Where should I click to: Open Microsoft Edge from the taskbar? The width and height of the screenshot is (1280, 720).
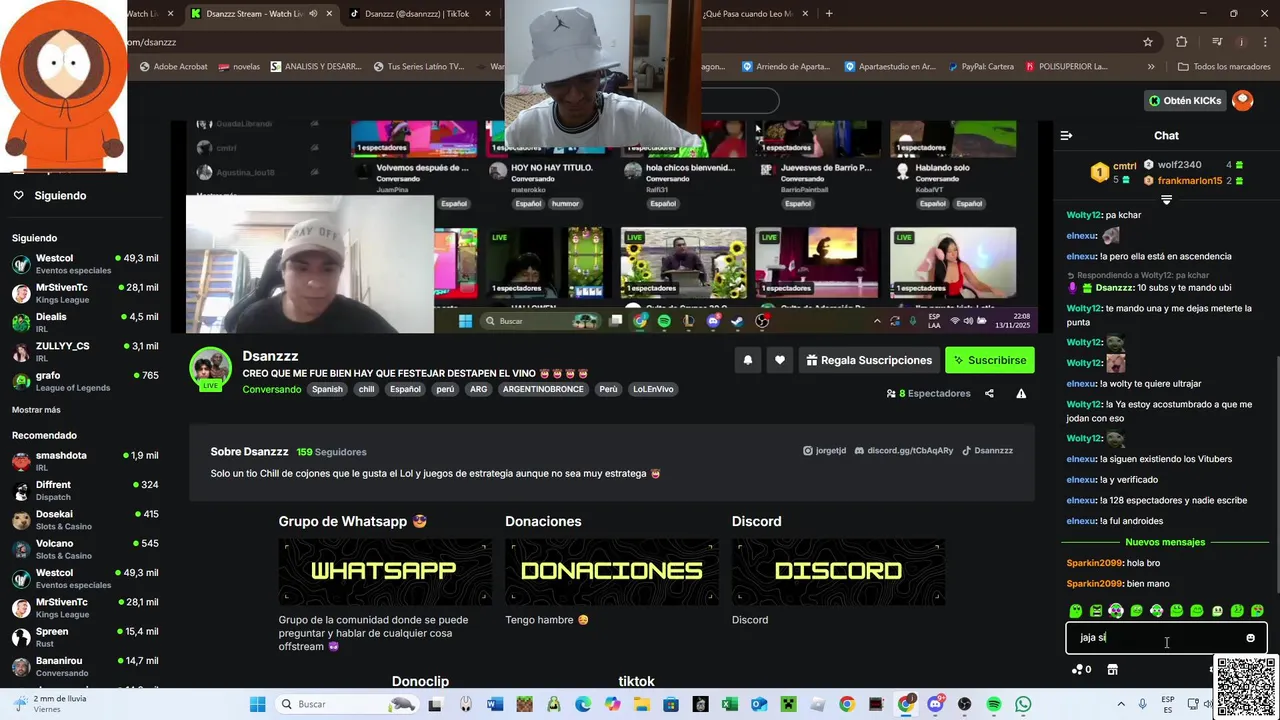583,704
